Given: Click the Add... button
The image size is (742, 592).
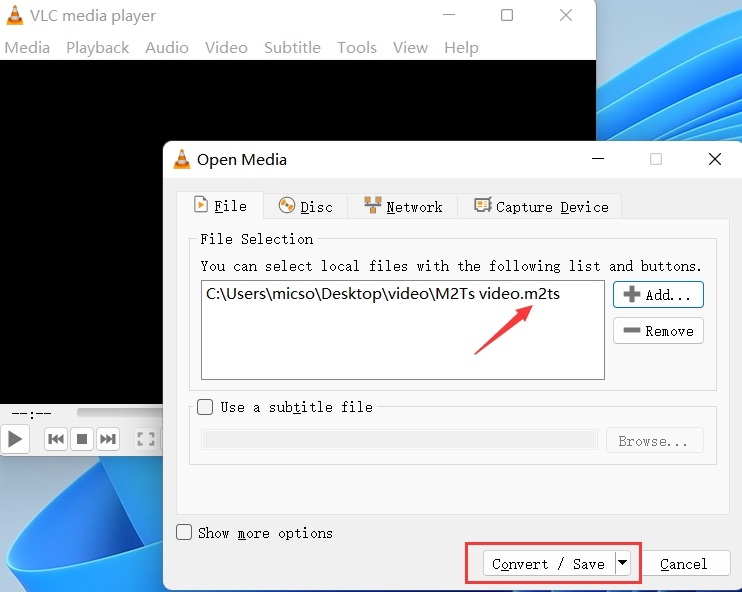Looking at the screenshot, I should (x=658, y=295).
